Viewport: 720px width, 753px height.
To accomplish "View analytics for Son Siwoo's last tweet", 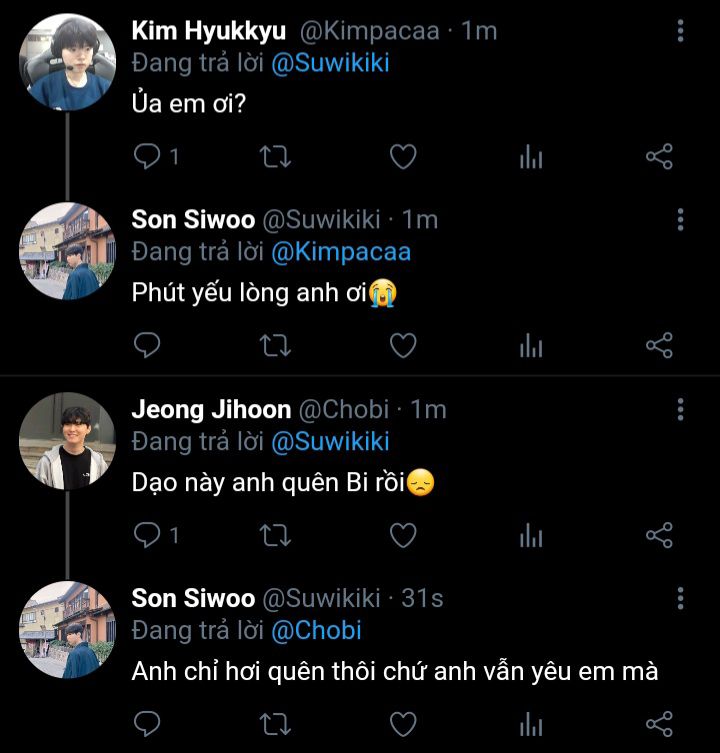I will point(531,724).
